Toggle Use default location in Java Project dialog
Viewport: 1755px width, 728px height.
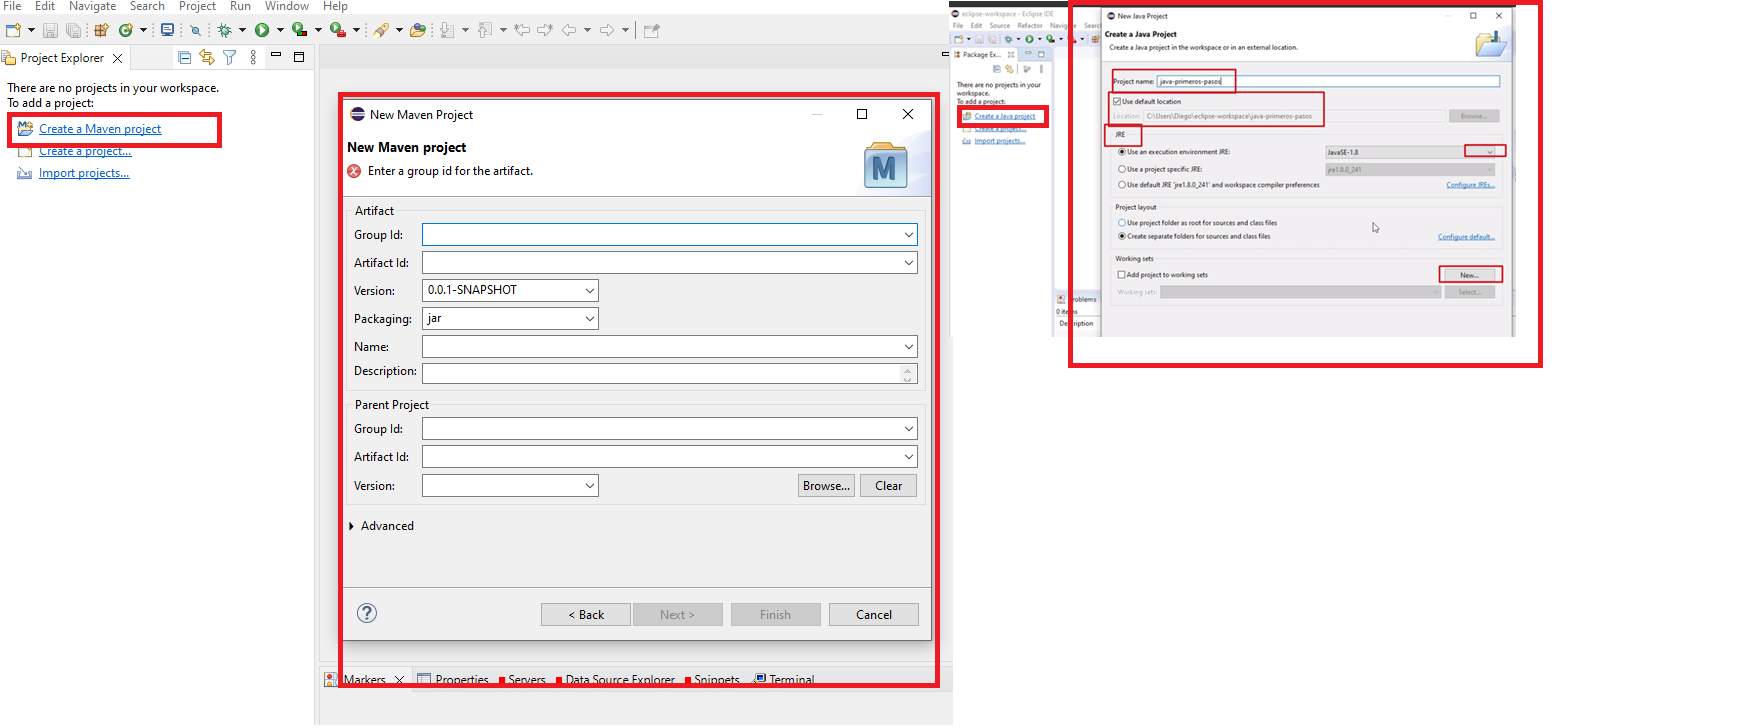[x=1117, y=101]
